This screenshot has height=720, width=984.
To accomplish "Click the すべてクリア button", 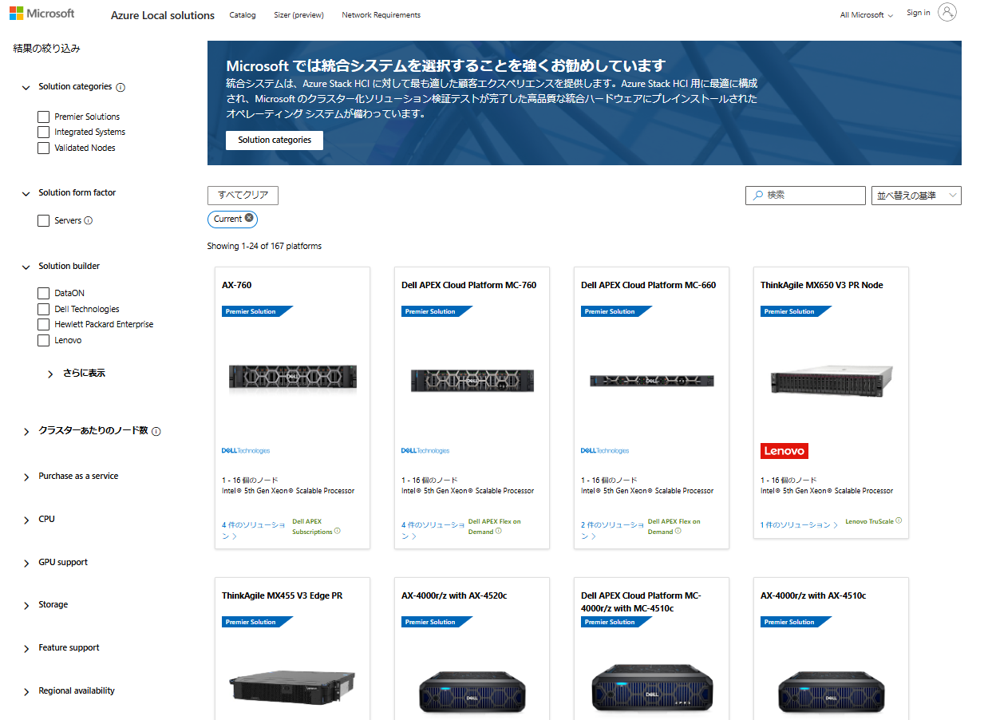I will (243, 195).
